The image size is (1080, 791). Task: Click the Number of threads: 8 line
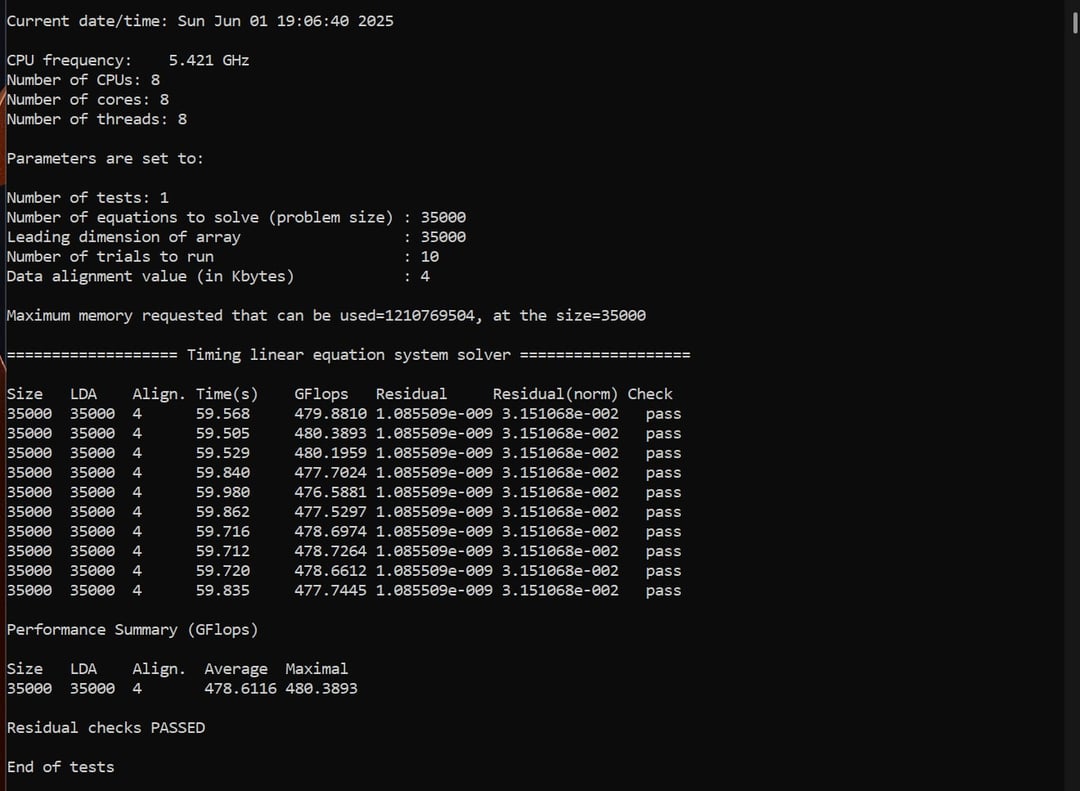coord(97,119)
